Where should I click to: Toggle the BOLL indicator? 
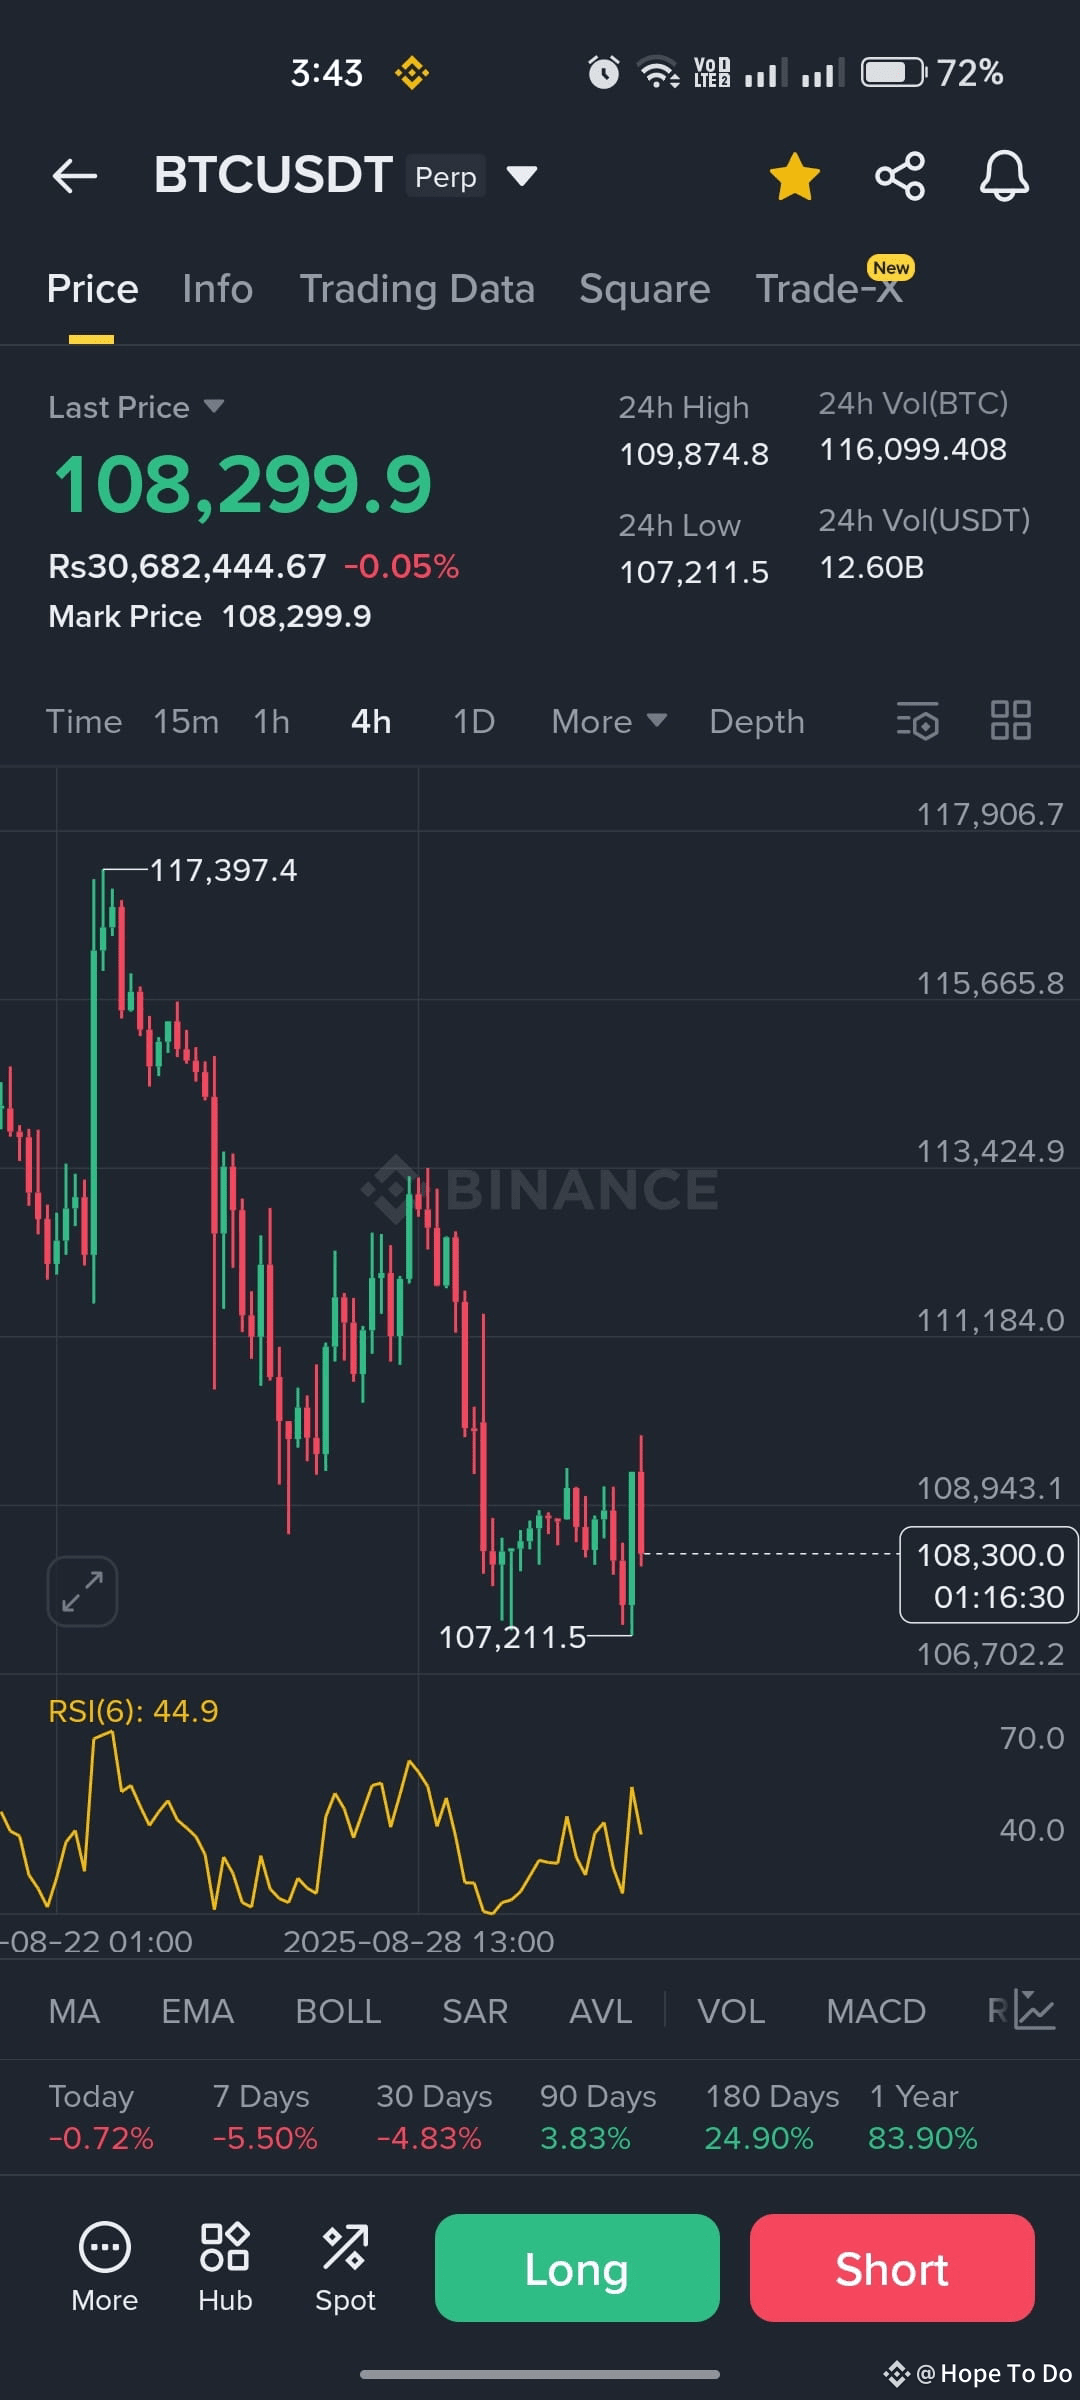click(338, 2011)
